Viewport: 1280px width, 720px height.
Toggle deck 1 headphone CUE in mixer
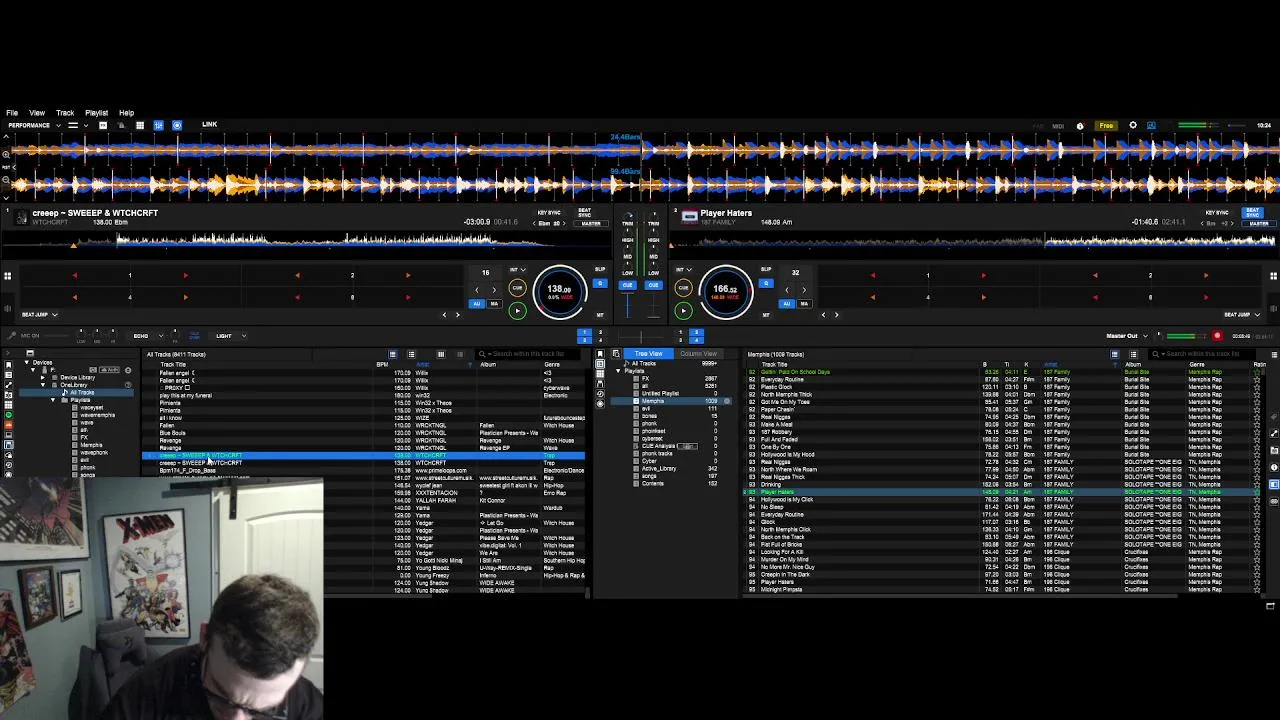(627, 285)
